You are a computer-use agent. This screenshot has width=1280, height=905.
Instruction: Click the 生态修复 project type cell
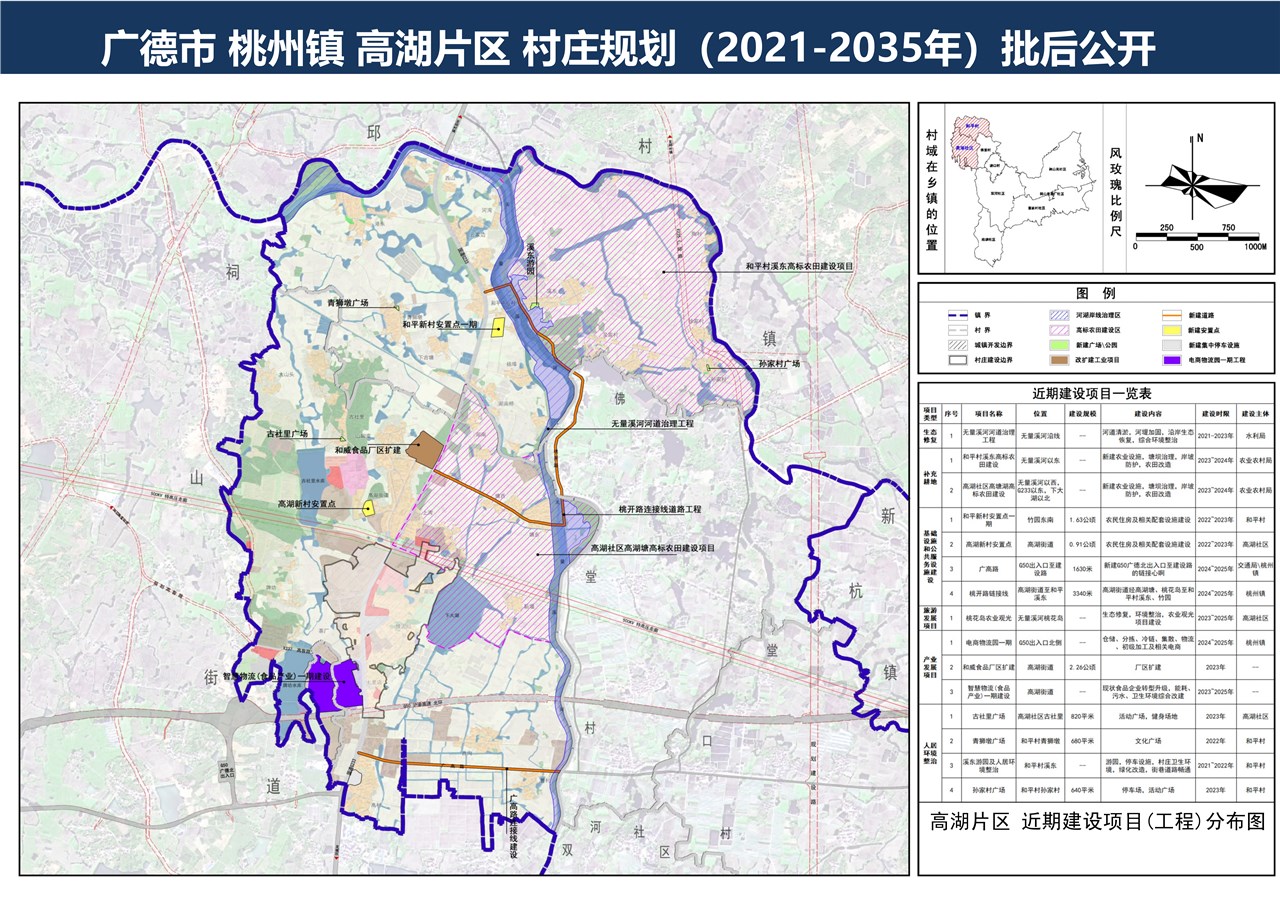(x=930, y=436)
